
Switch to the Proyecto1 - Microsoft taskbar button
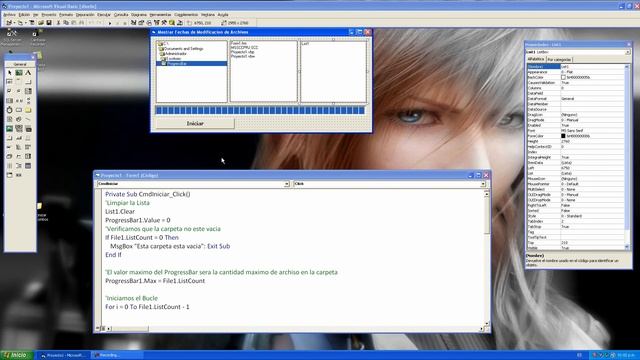pyautogui.click(x=63, y=355)
